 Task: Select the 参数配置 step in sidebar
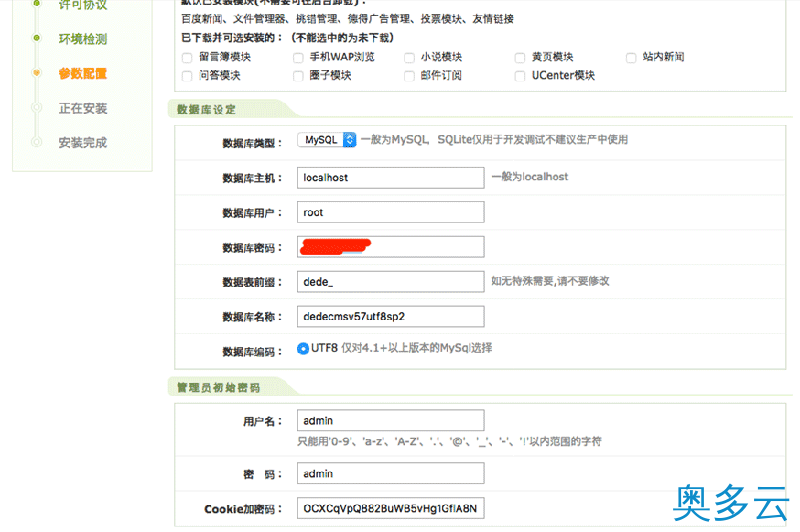coord(83,74)
